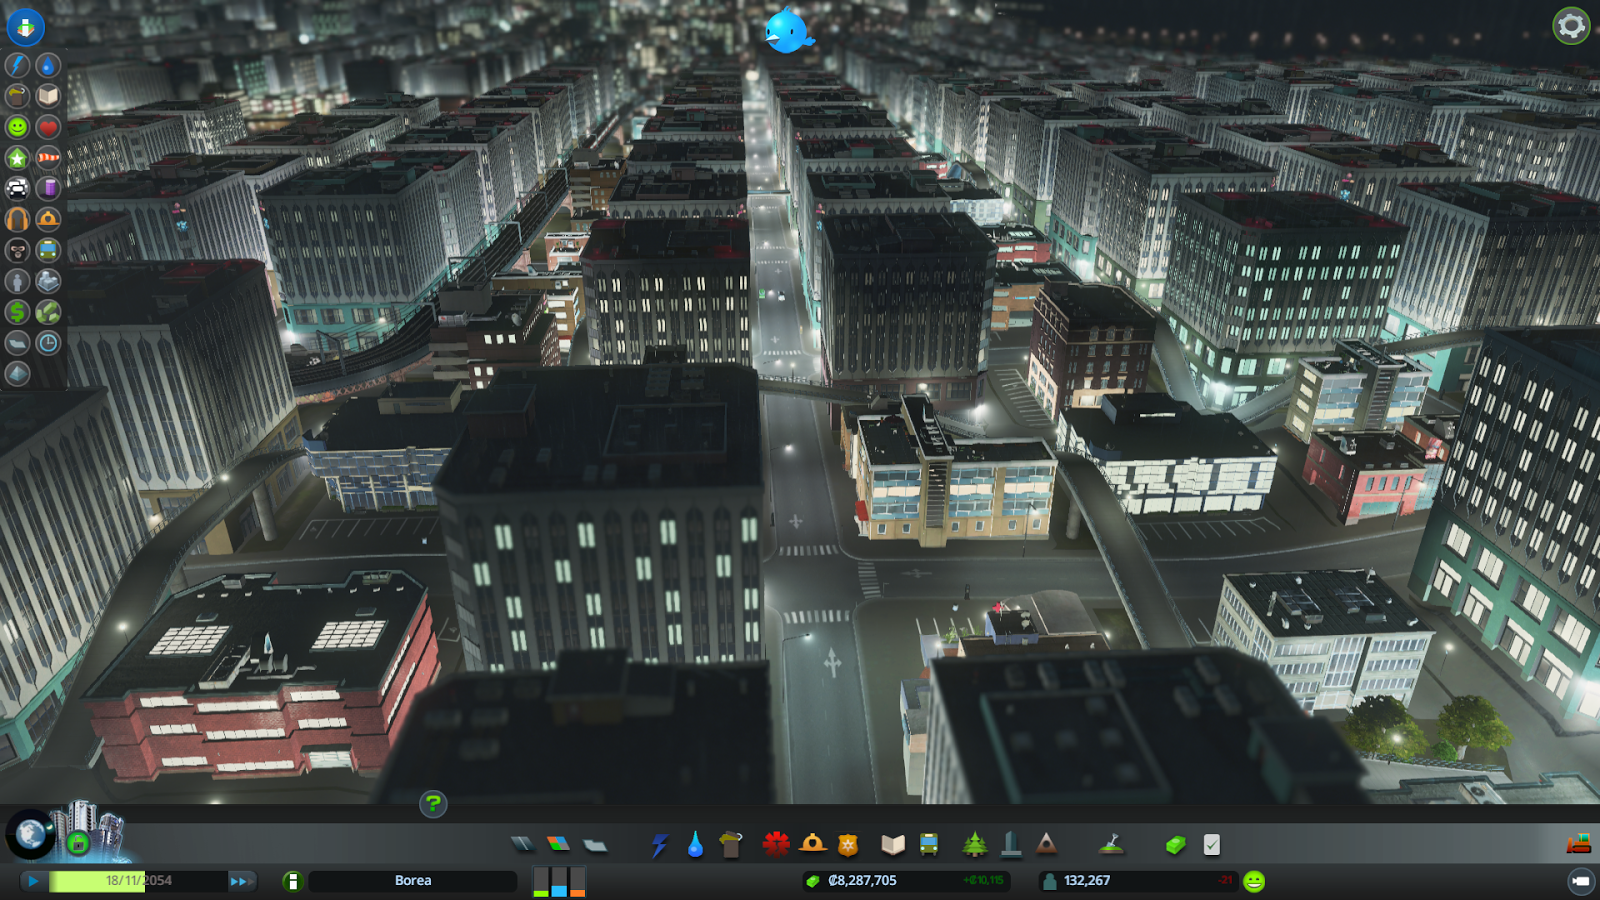Open the green question mark advisor
This screenshot has width=1600, height=900.
(433, 803)
